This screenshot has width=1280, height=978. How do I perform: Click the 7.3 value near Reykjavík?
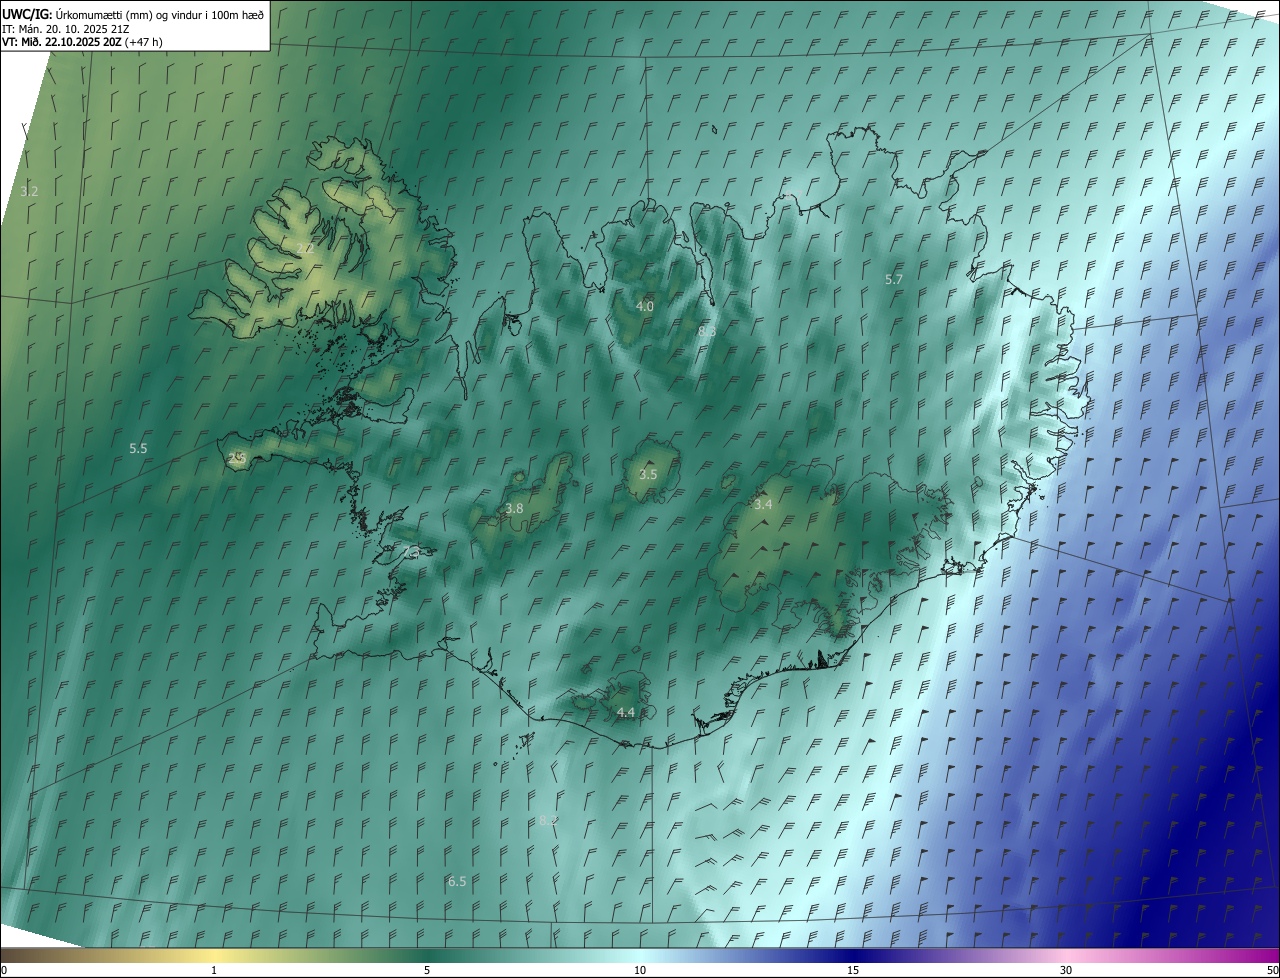[x=412, y=552]
